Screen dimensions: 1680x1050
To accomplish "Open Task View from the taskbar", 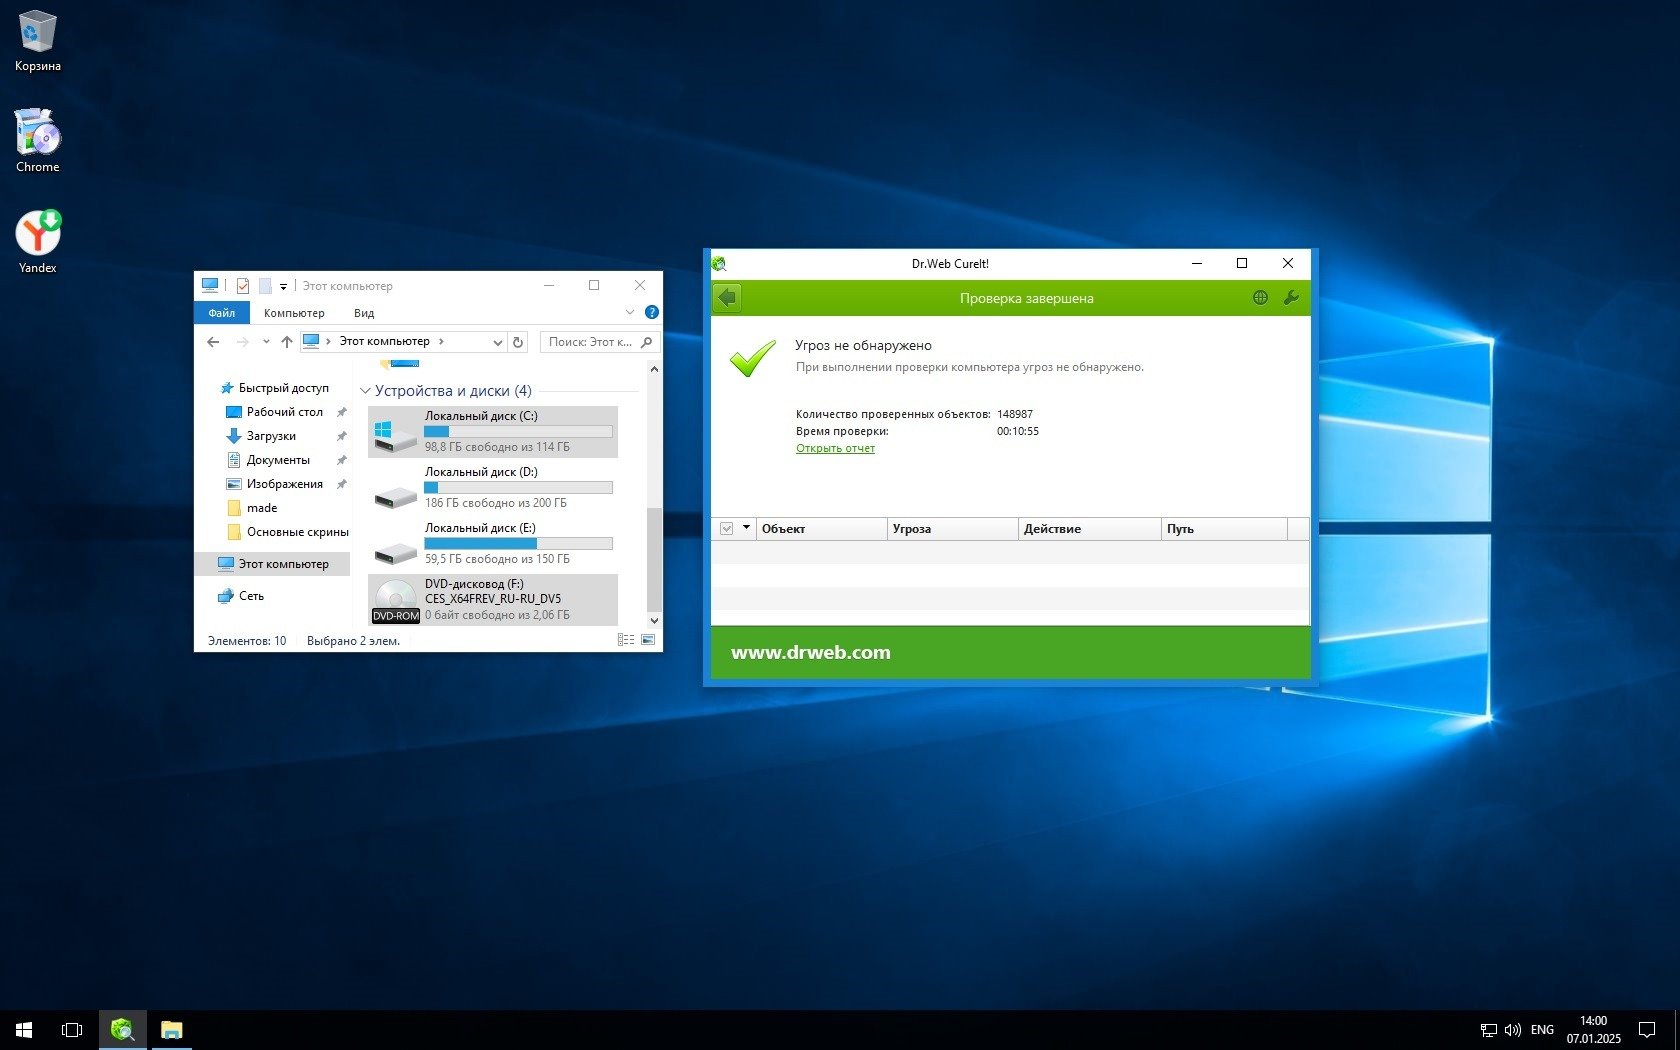I will click(x=72, y=1029).
